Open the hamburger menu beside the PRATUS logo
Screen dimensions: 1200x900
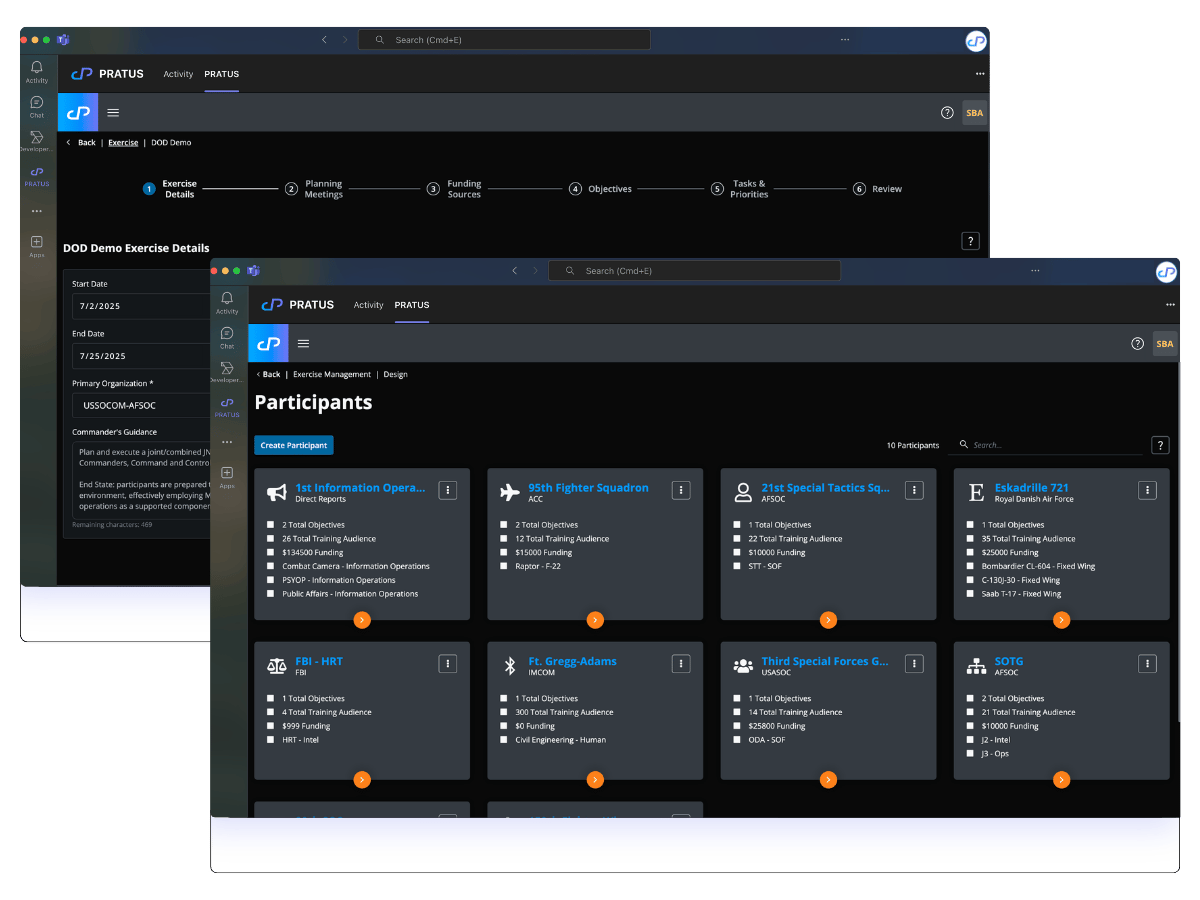click(x=303, y=343)
